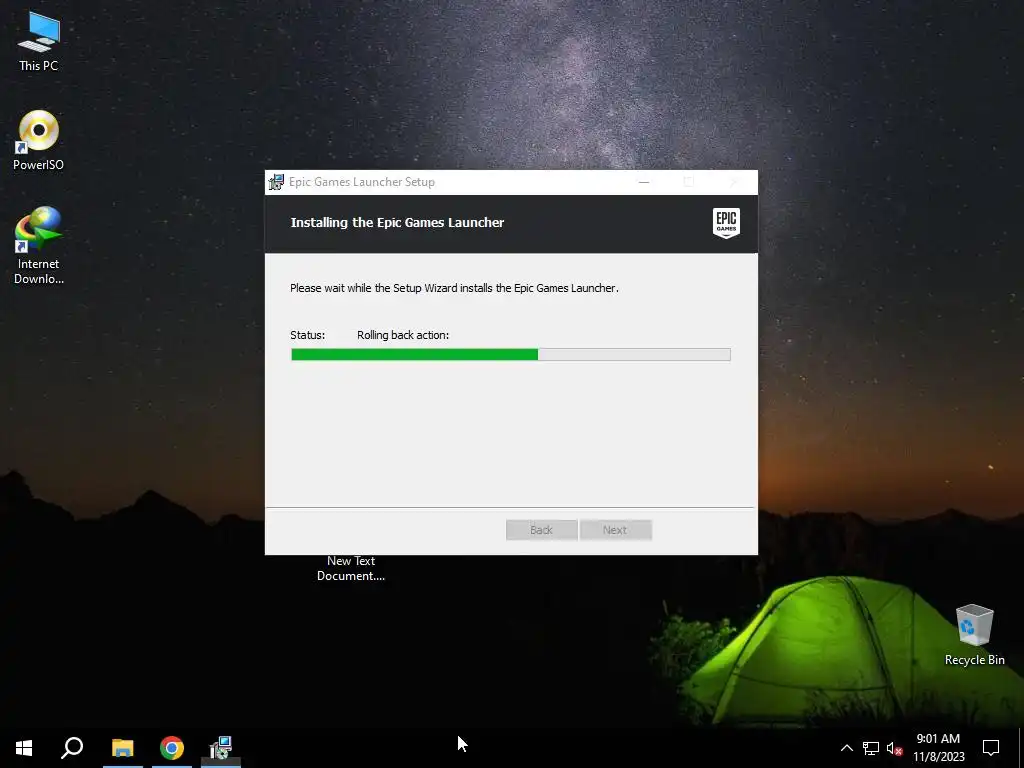Open File Explorer from the taskbar
This screenshot has width=1024, height=768.
123,748
